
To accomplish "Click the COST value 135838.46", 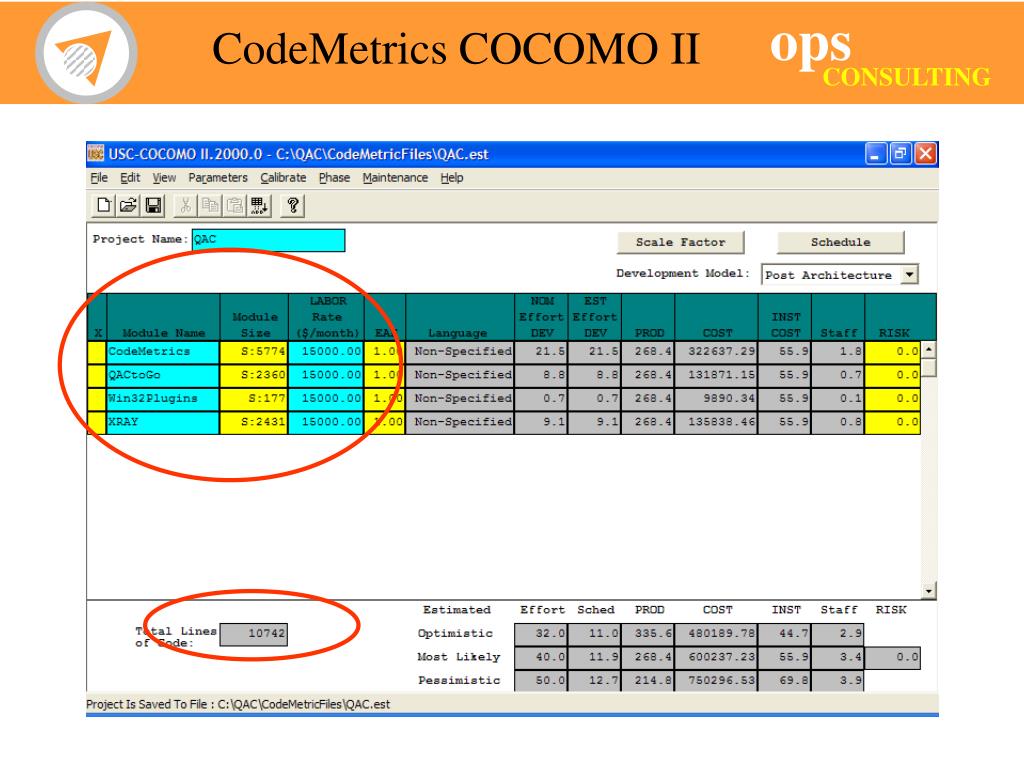I will point(716,422).
